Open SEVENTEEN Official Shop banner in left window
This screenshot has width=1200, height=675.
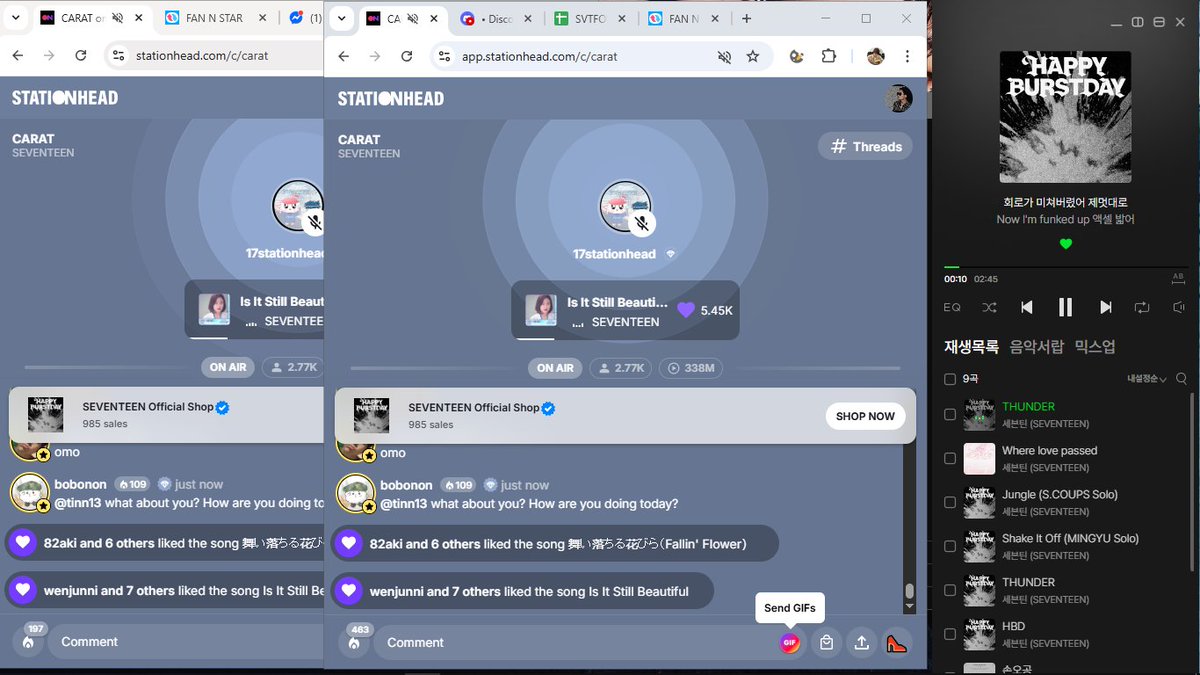tap(166, 415)
